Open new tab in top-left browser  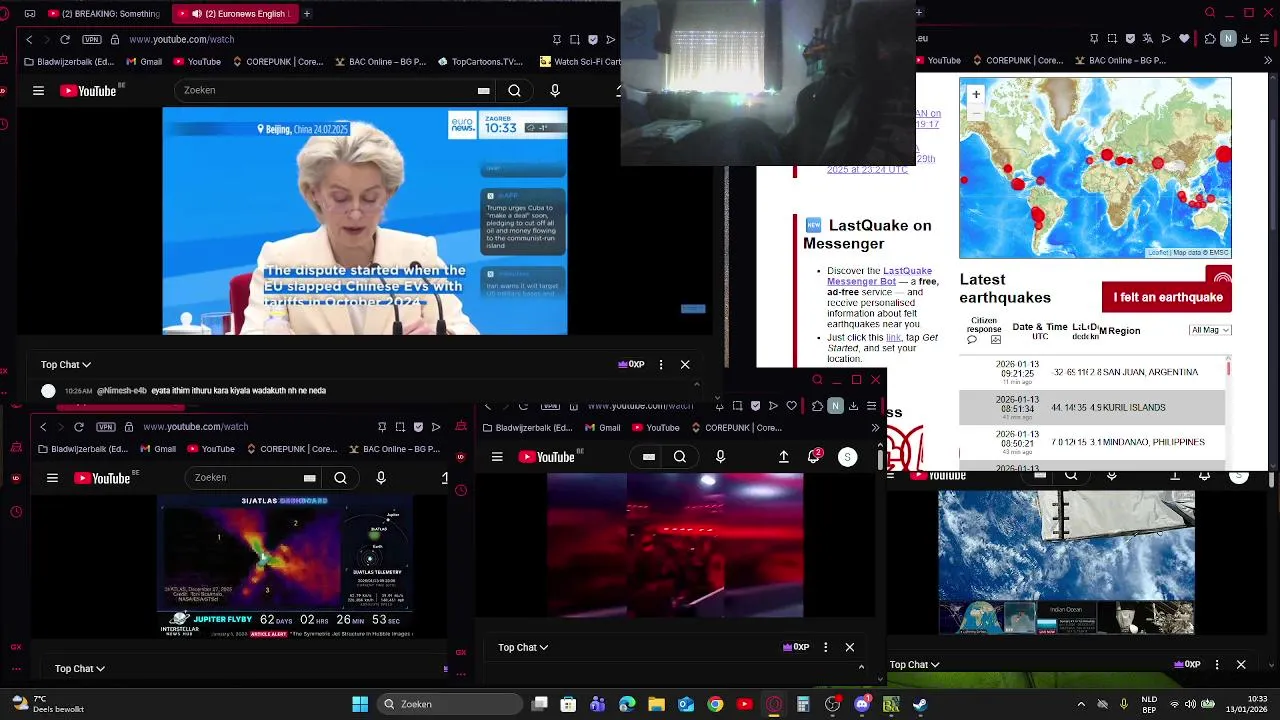(x=307, y=13)
